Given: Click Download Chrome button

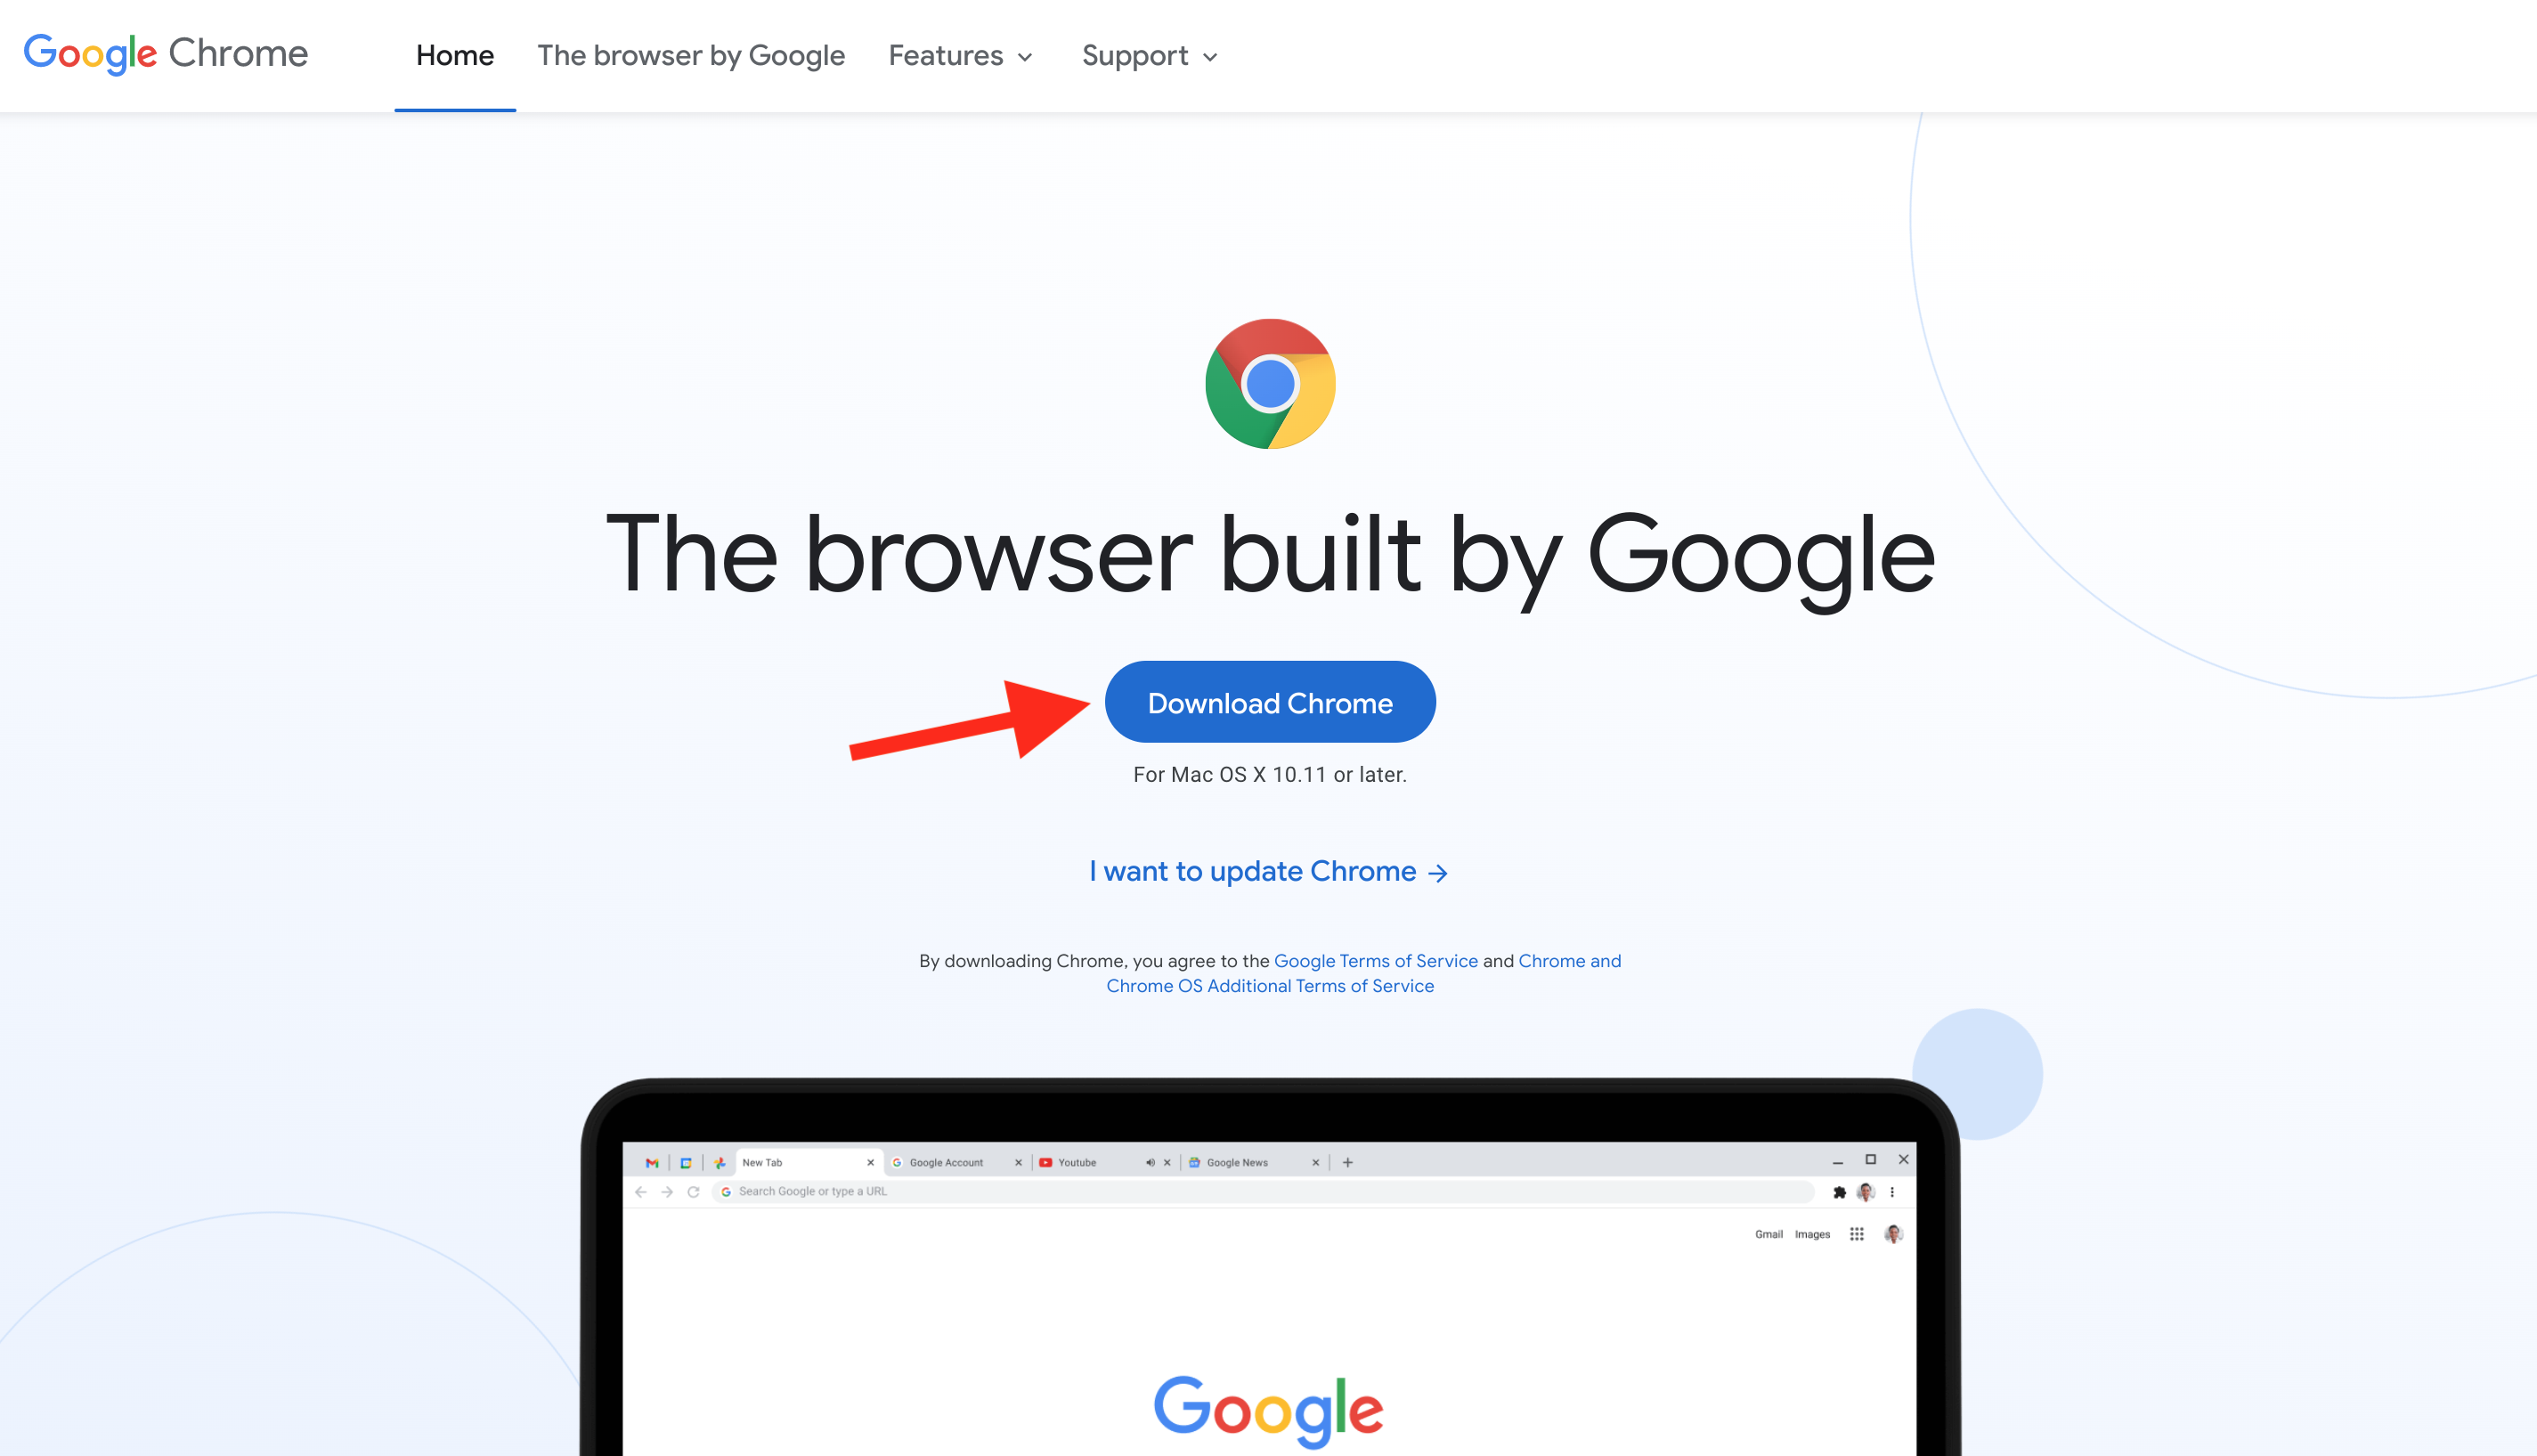Looking at the screenshot, I should click(1270, 700).
